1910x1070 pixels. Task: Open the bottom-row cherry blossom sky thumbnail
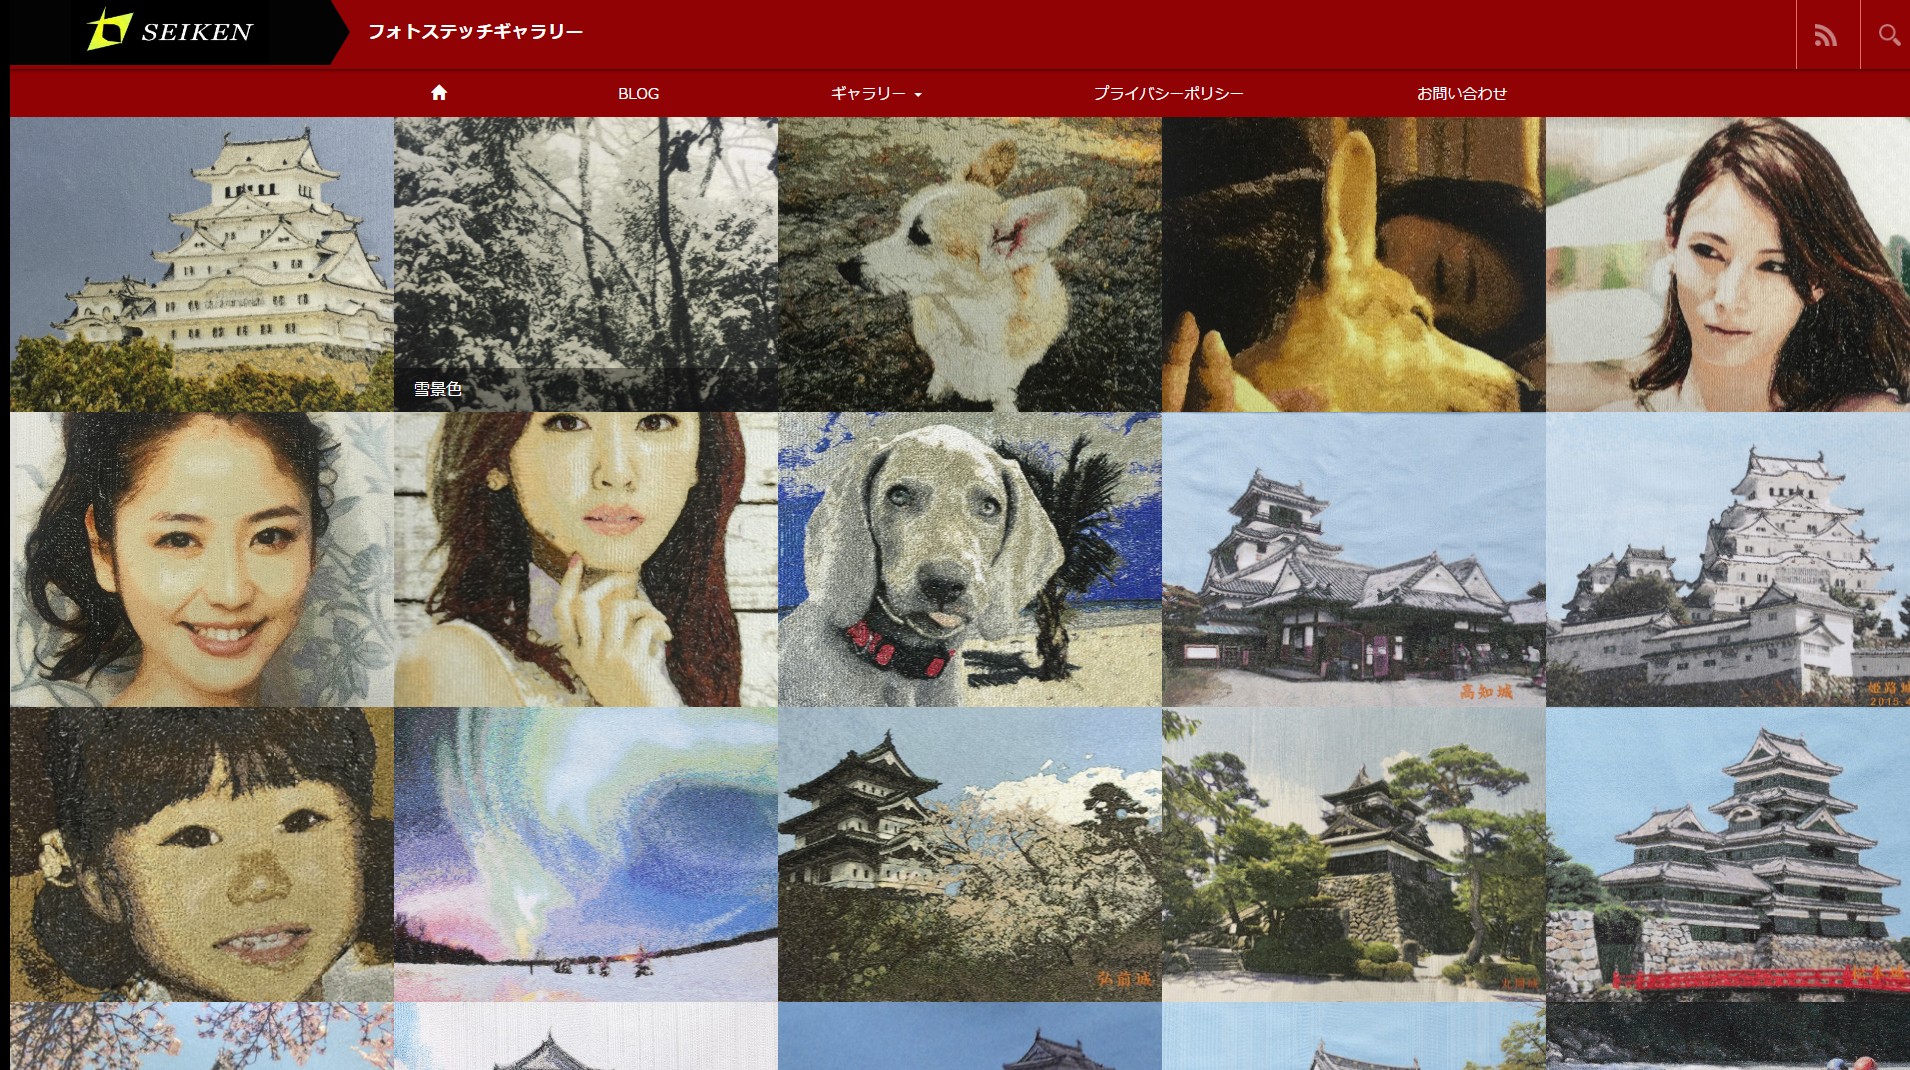point(202,1036)
